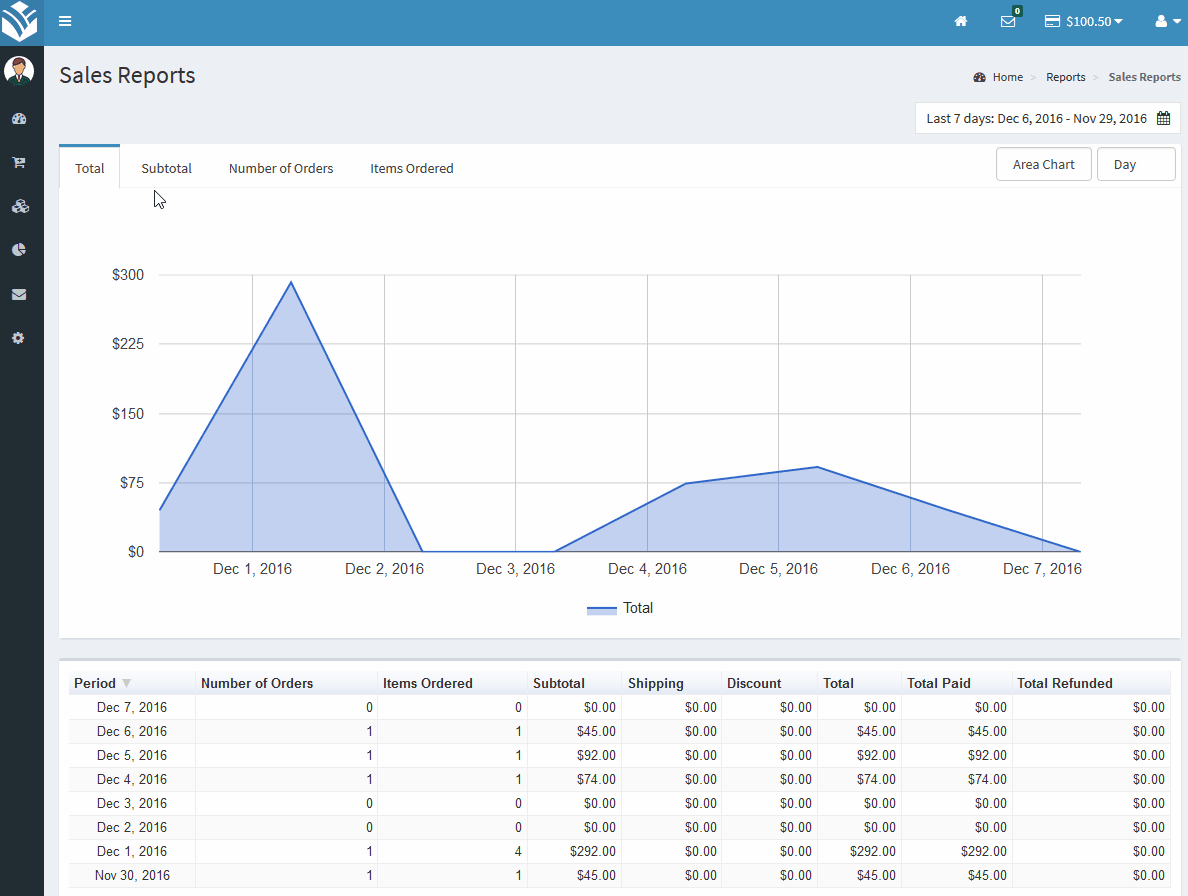The image size is (1188, 896).
Task: Click the blue Total legend swatch
Action: 602,610
